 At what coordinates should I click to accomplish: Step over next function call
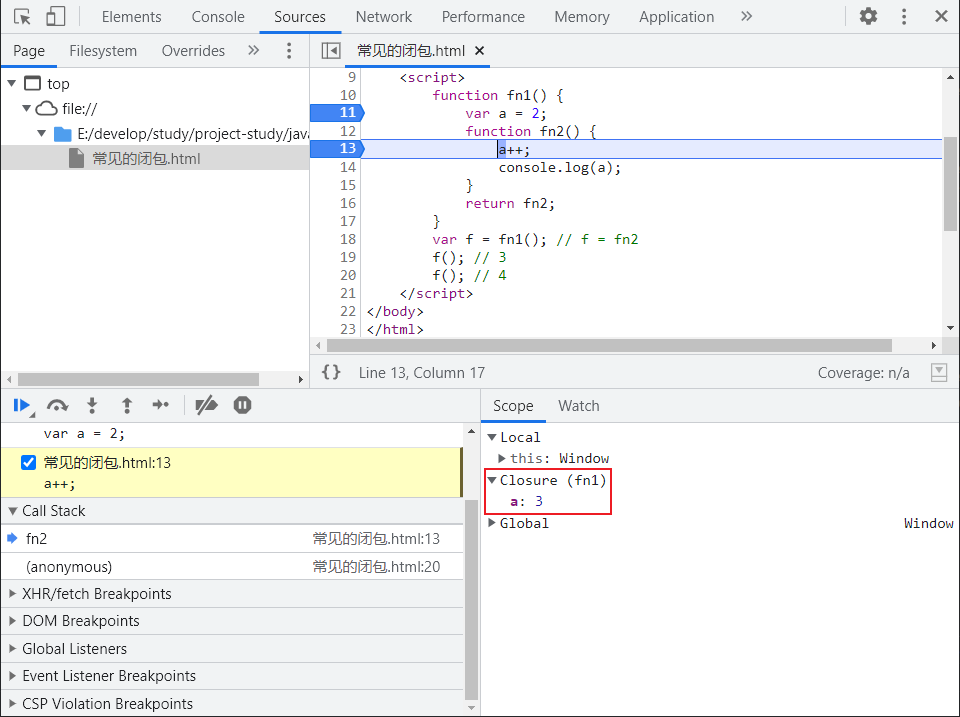pos(57,405)
